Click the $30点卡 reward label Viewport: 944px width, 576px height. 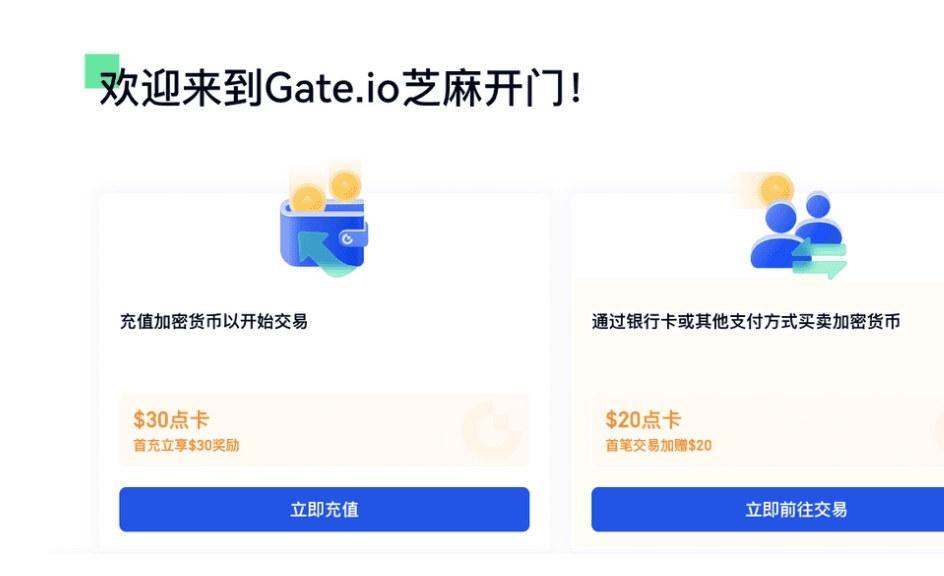click(171, 420)
